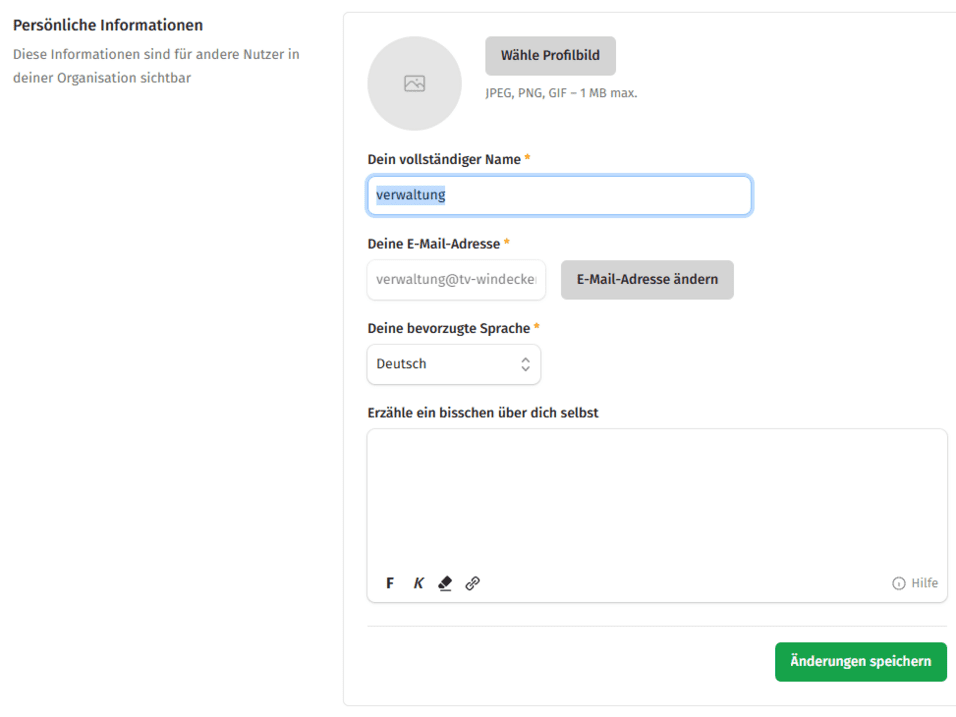Image resolution: width=956 pixels, height=717 pixels.
Task: Click the Deine E-Mail-Adresse label
Action: pos(433,244)
